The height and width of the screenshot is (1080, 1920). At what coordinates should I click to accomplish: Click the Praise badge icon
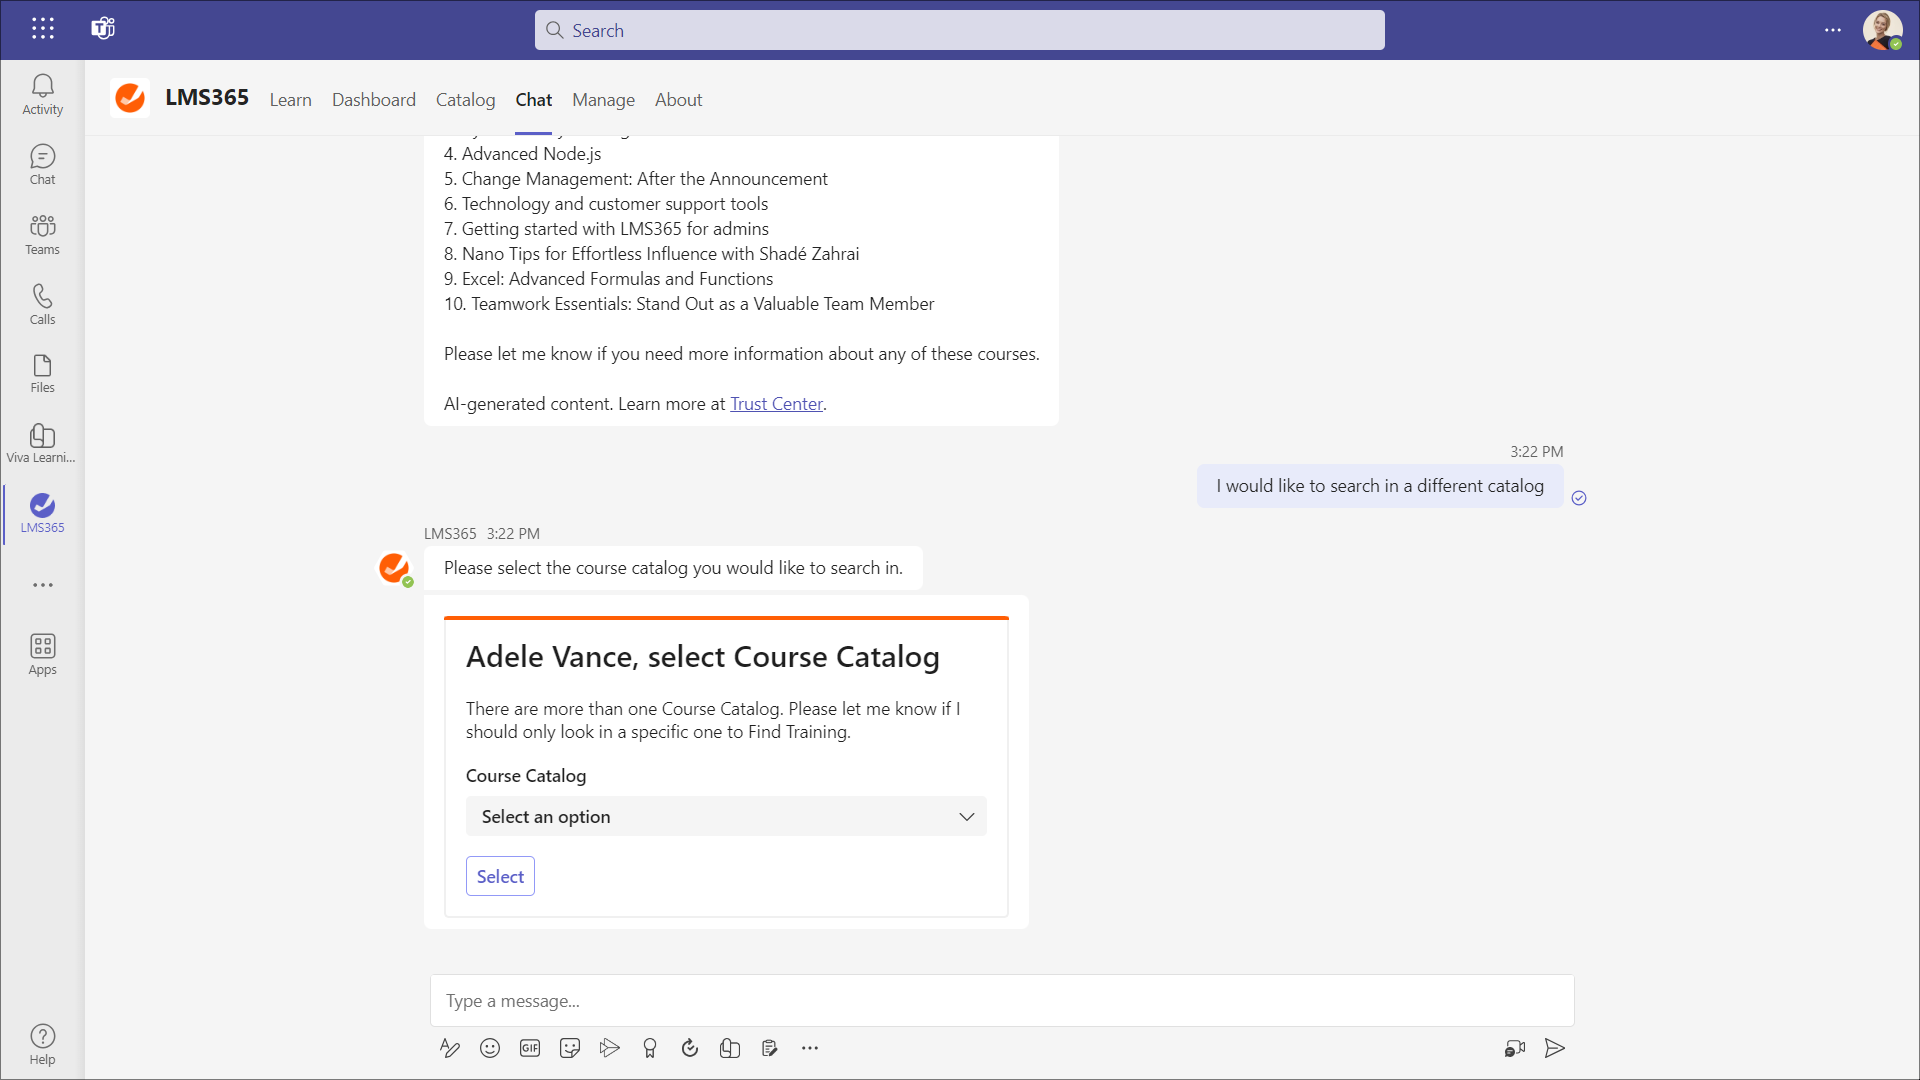point(650,1048)
